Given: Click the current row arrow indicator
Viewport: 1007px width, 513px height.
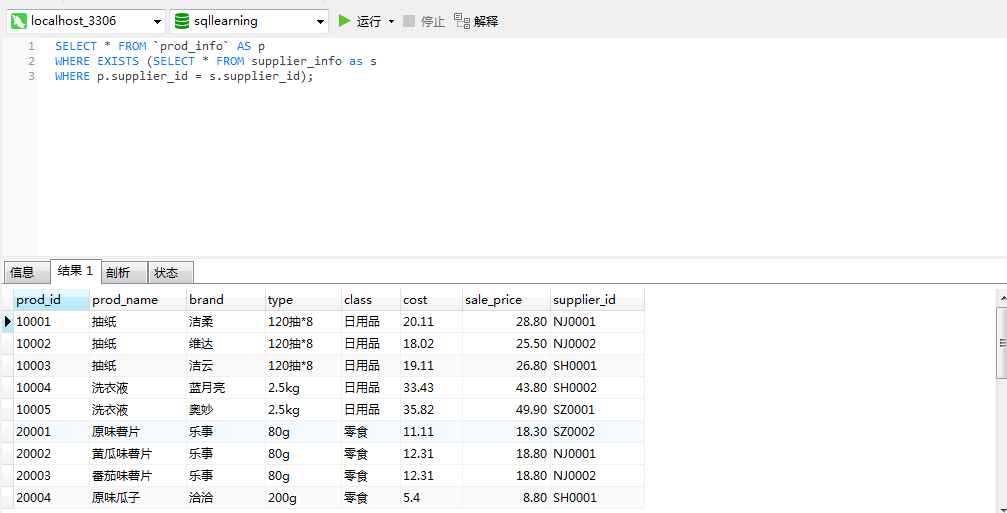Looking at the screenshot, I should [x=8, y=321].
